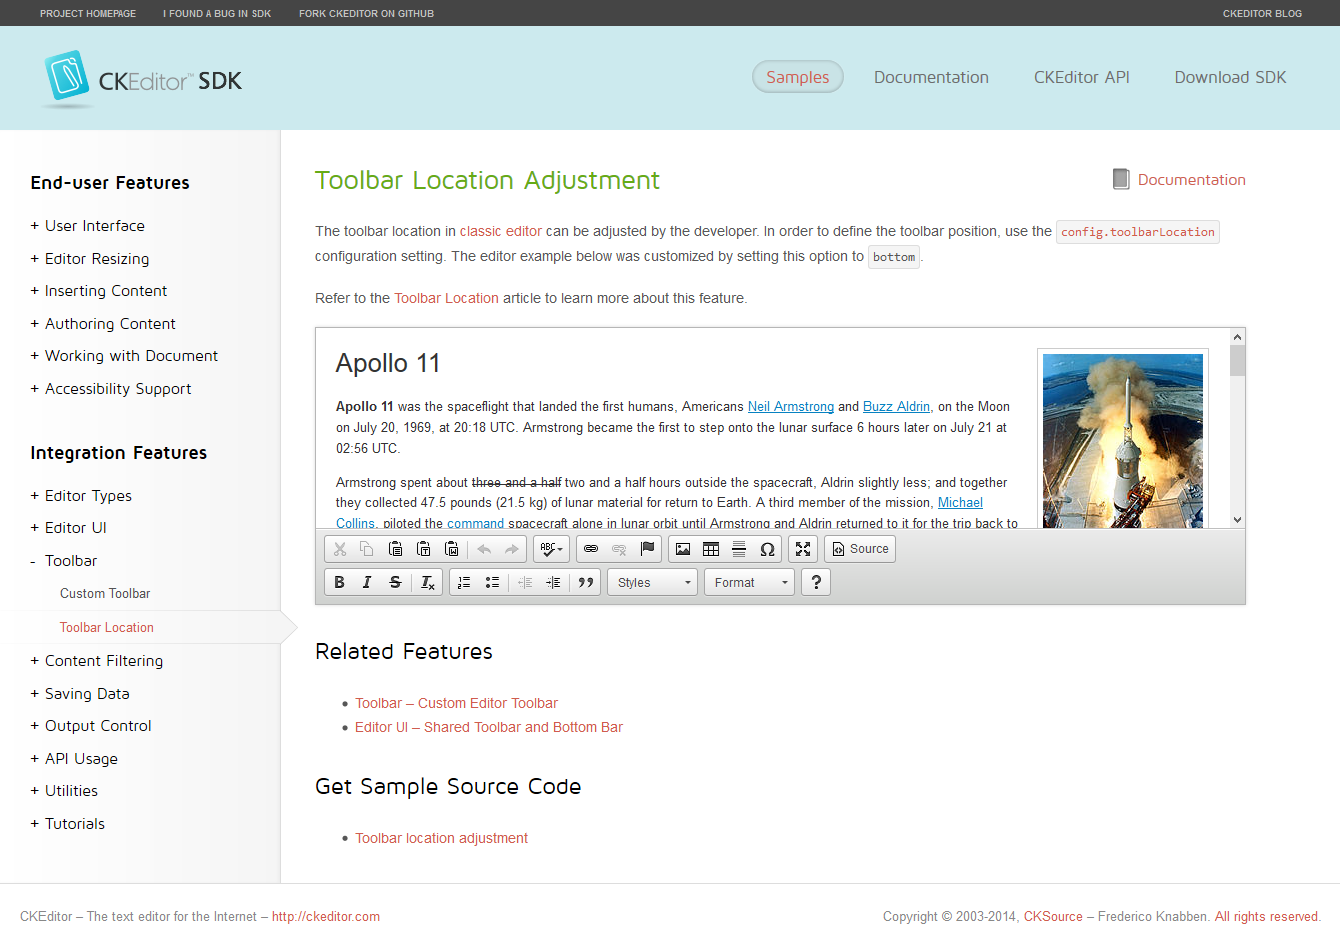
Task: Maximize the editor with the fullscreen icon
Action: tap(803, 548)
